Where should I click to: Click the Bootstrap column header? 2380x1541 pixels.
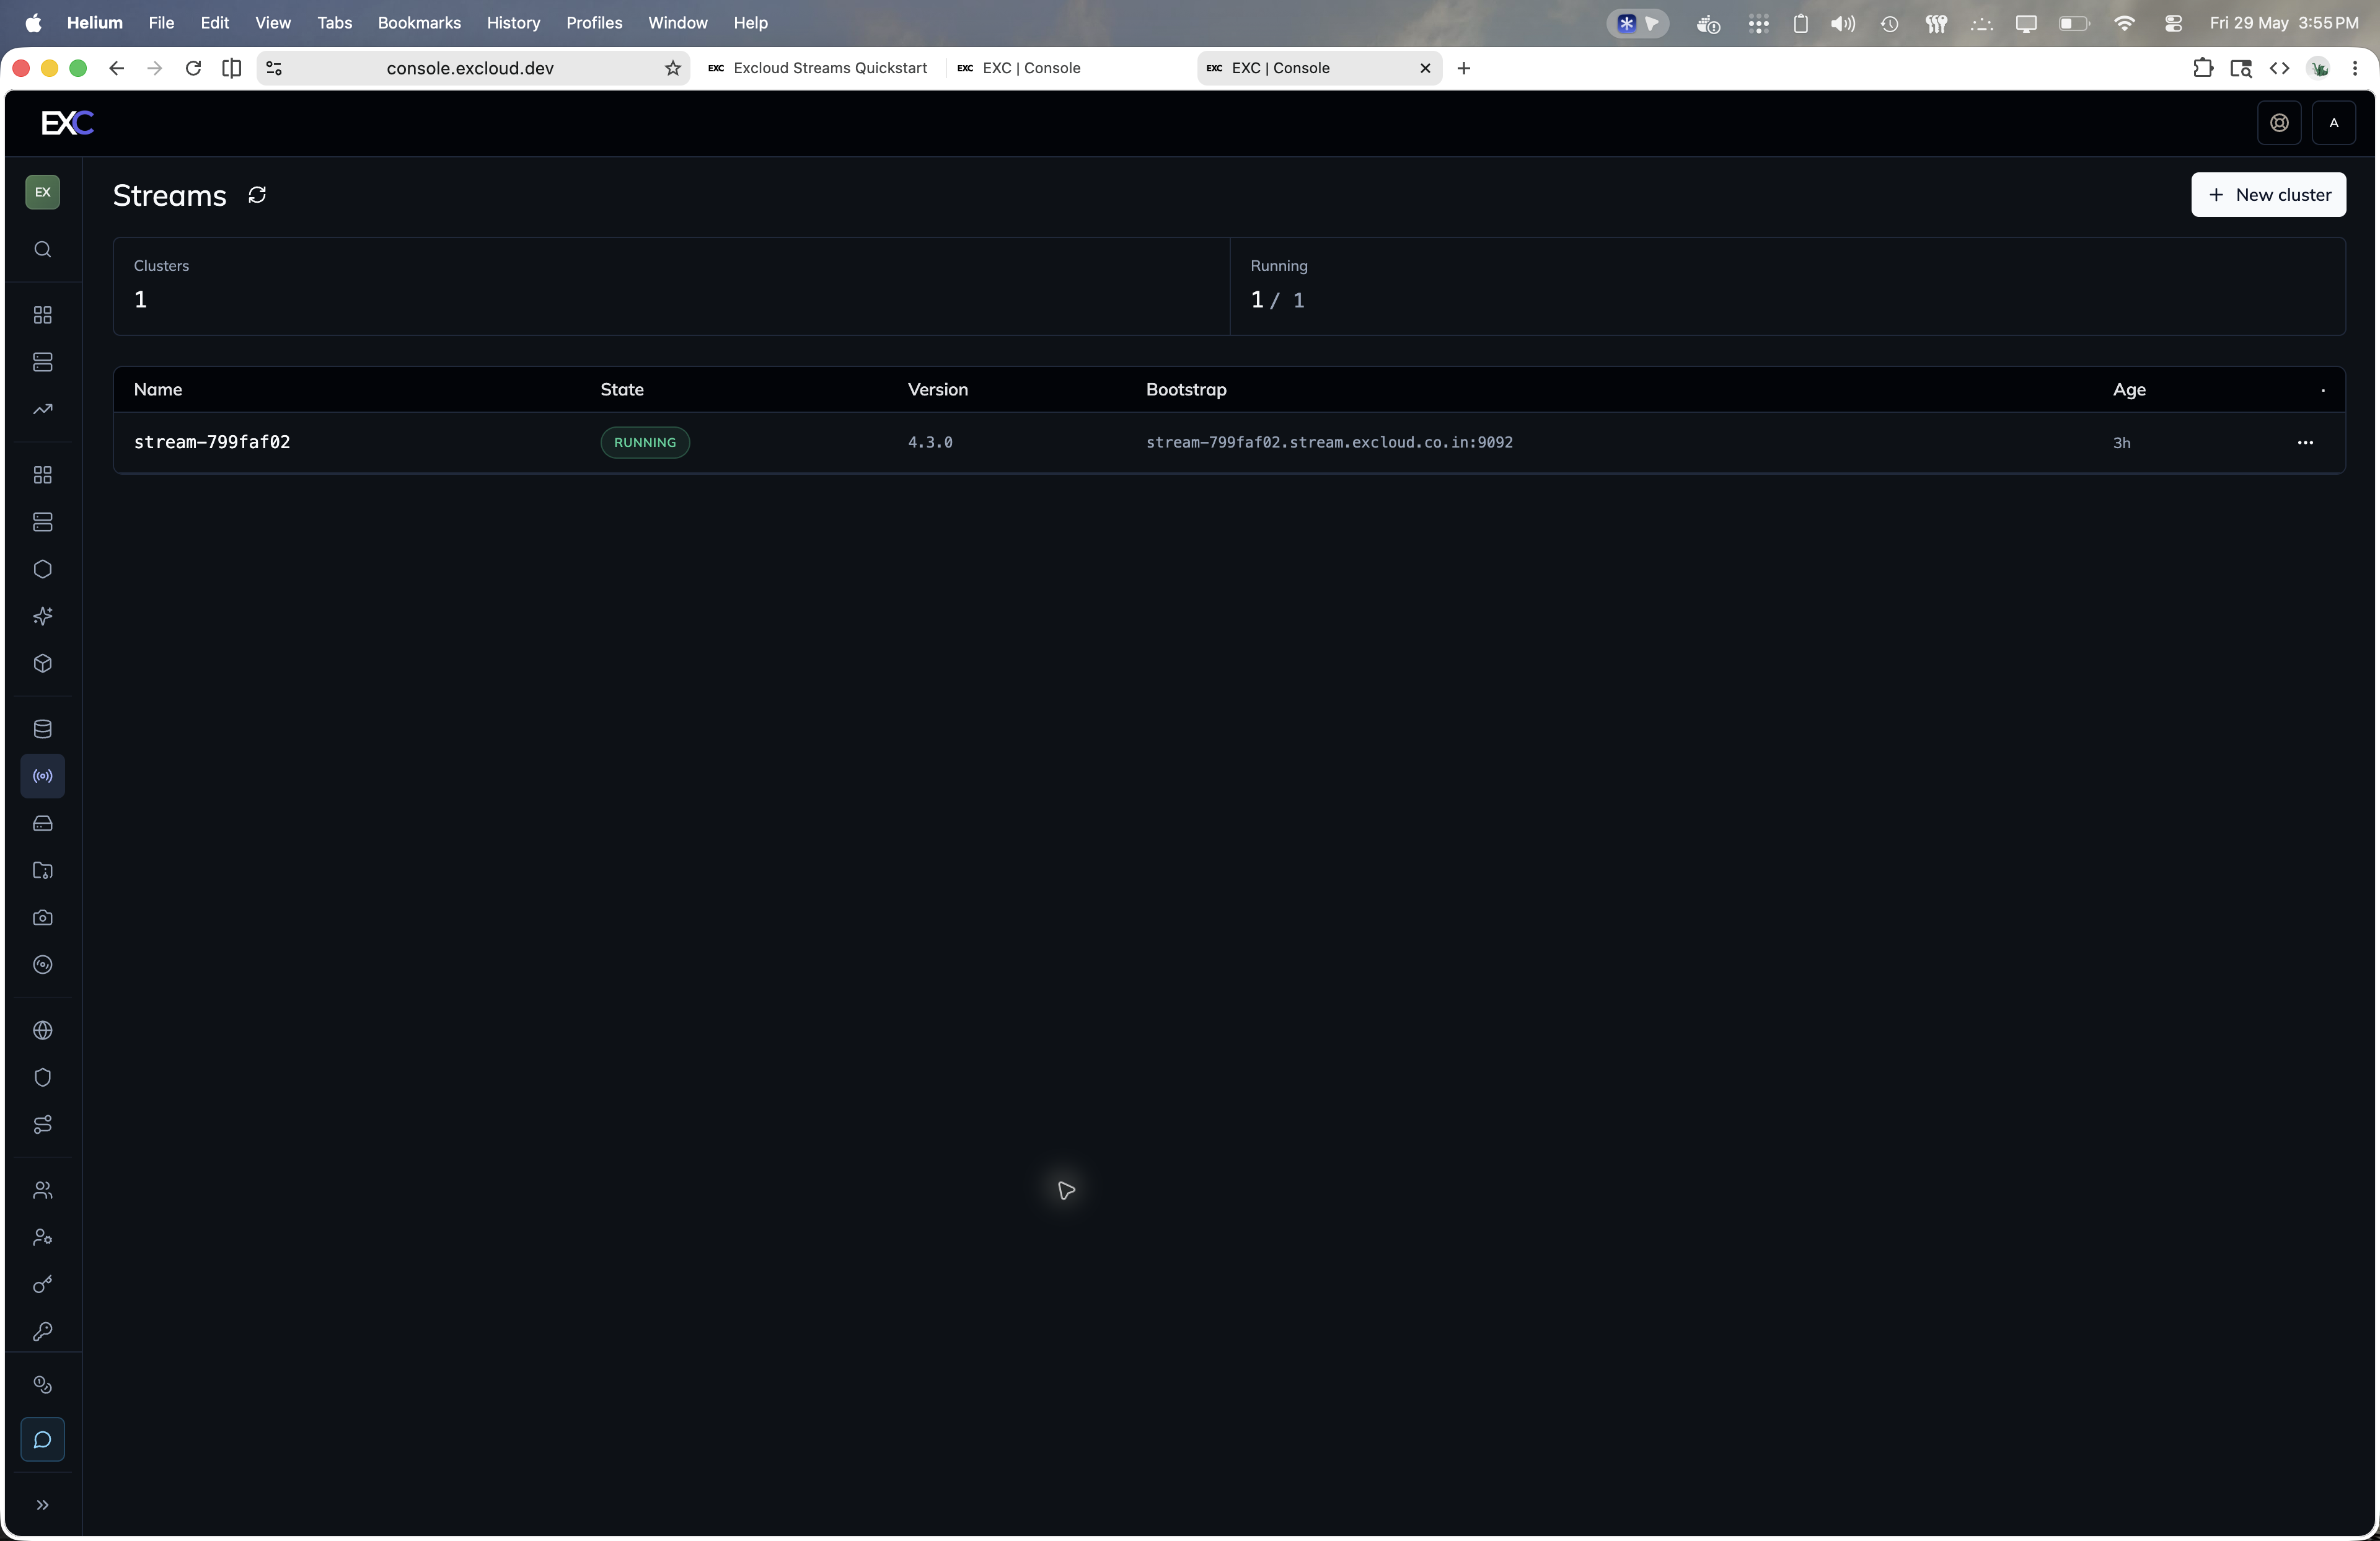1186,389
